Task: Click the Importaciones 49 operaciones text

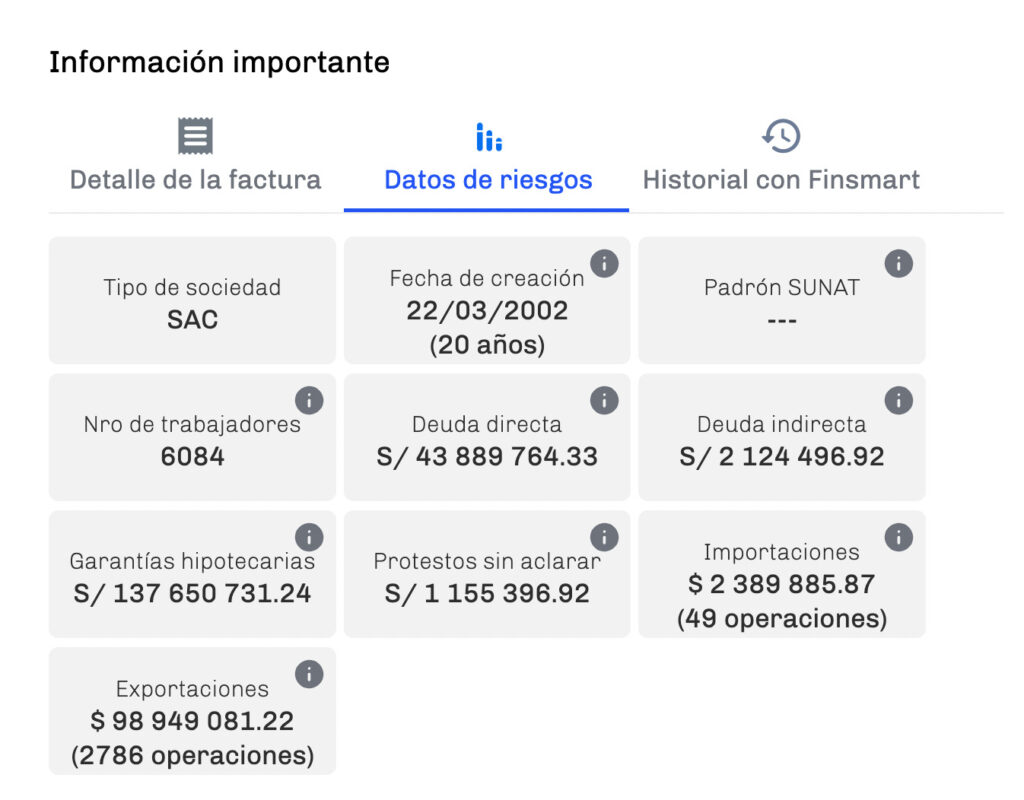Action: tap(782, 618)
